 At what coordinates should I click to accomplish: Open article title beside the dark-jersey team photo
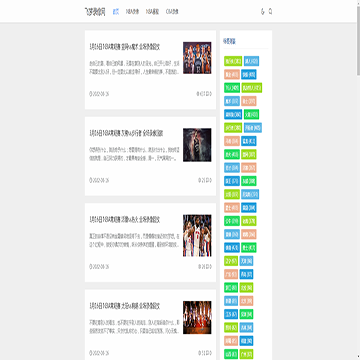(125, 47)
